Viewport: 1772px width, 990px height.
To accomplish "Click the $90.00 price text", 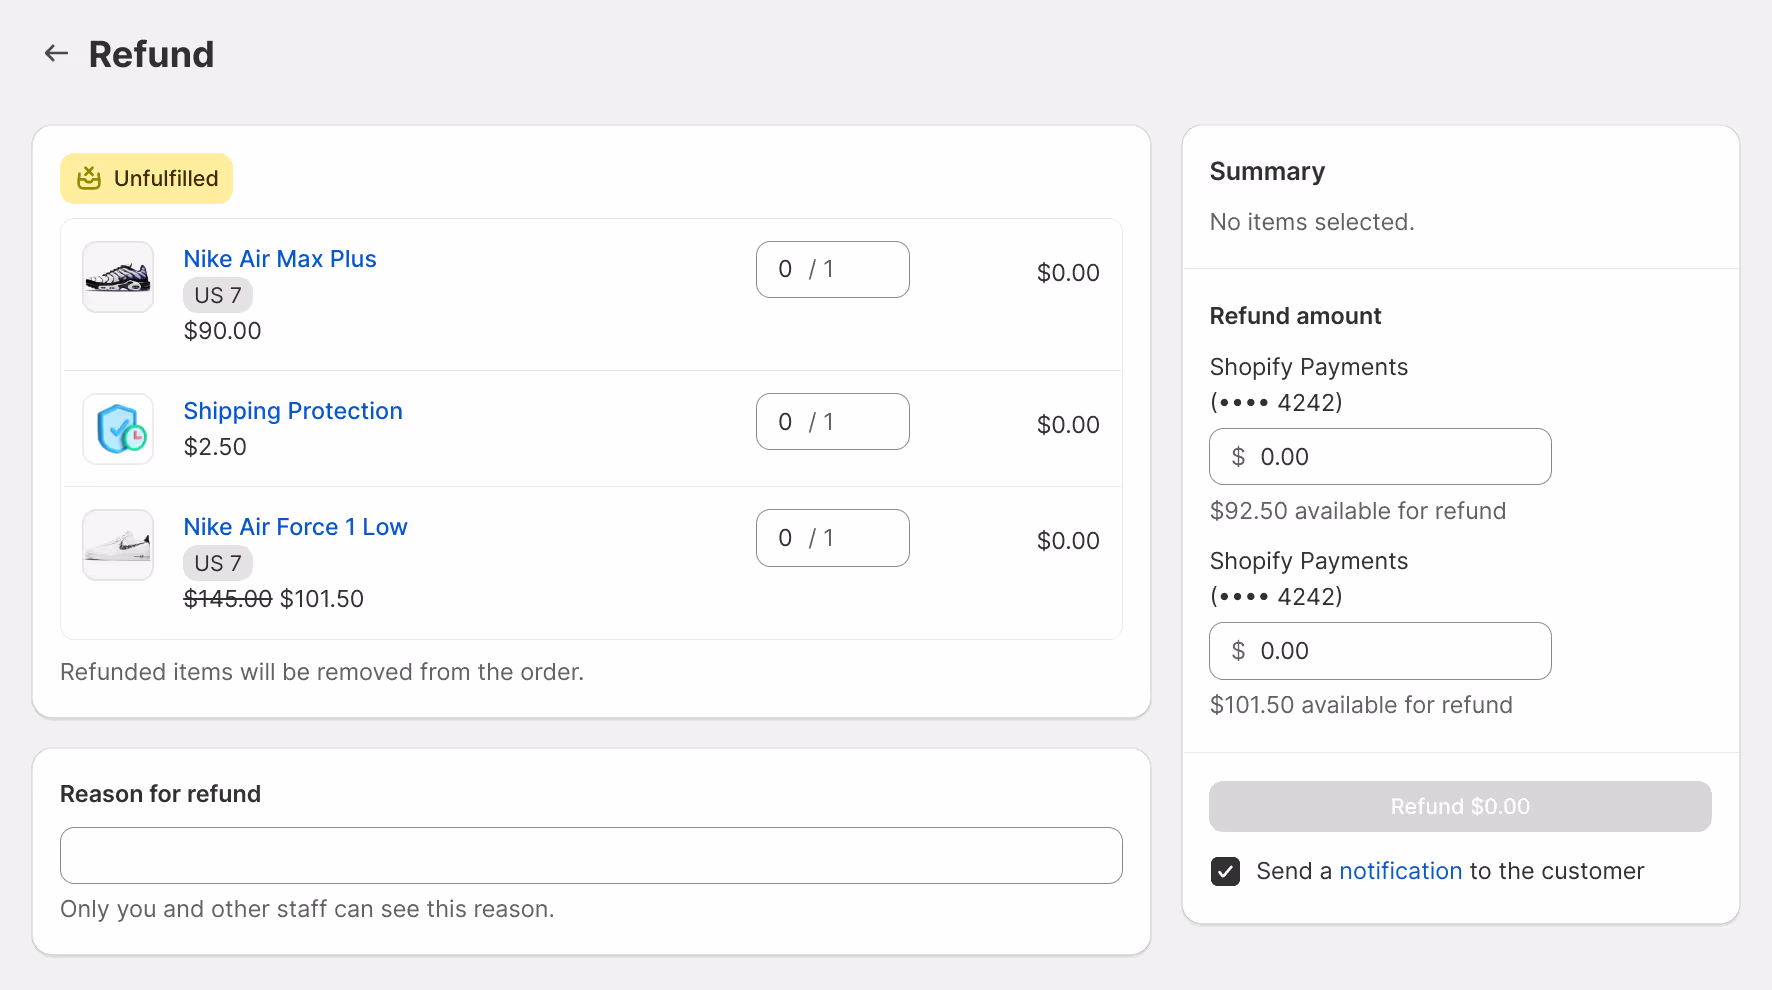I will pyautogui.click(x=222, y=331).
